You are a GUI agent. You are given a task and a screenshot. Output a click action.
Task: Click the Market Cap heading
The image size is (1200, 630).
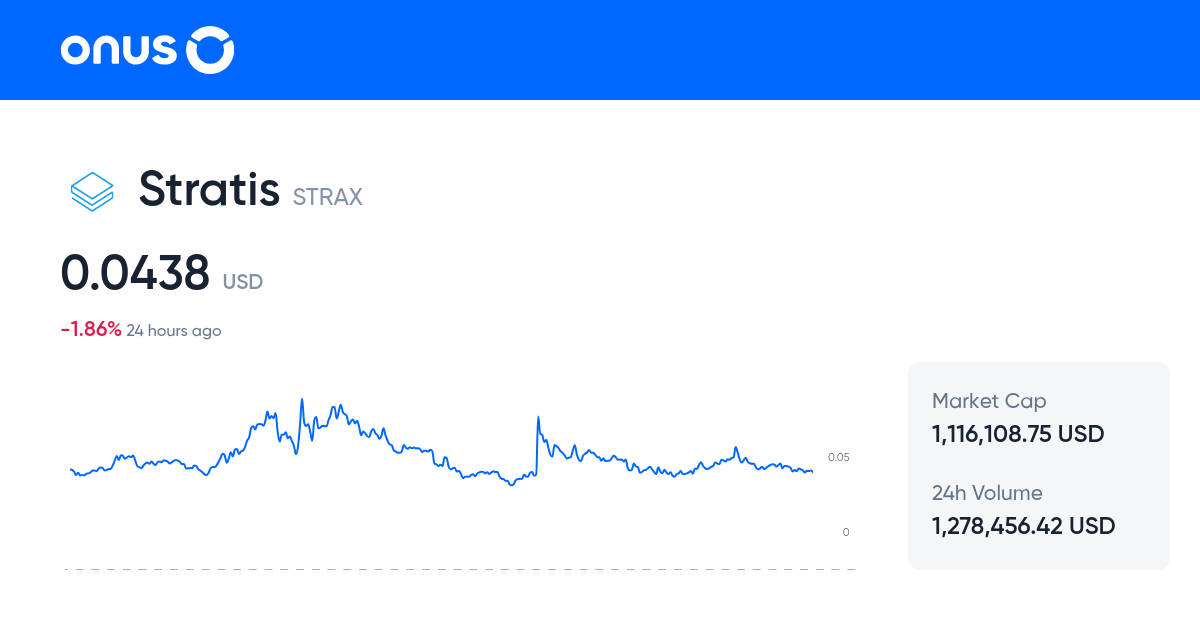point(989,400)
